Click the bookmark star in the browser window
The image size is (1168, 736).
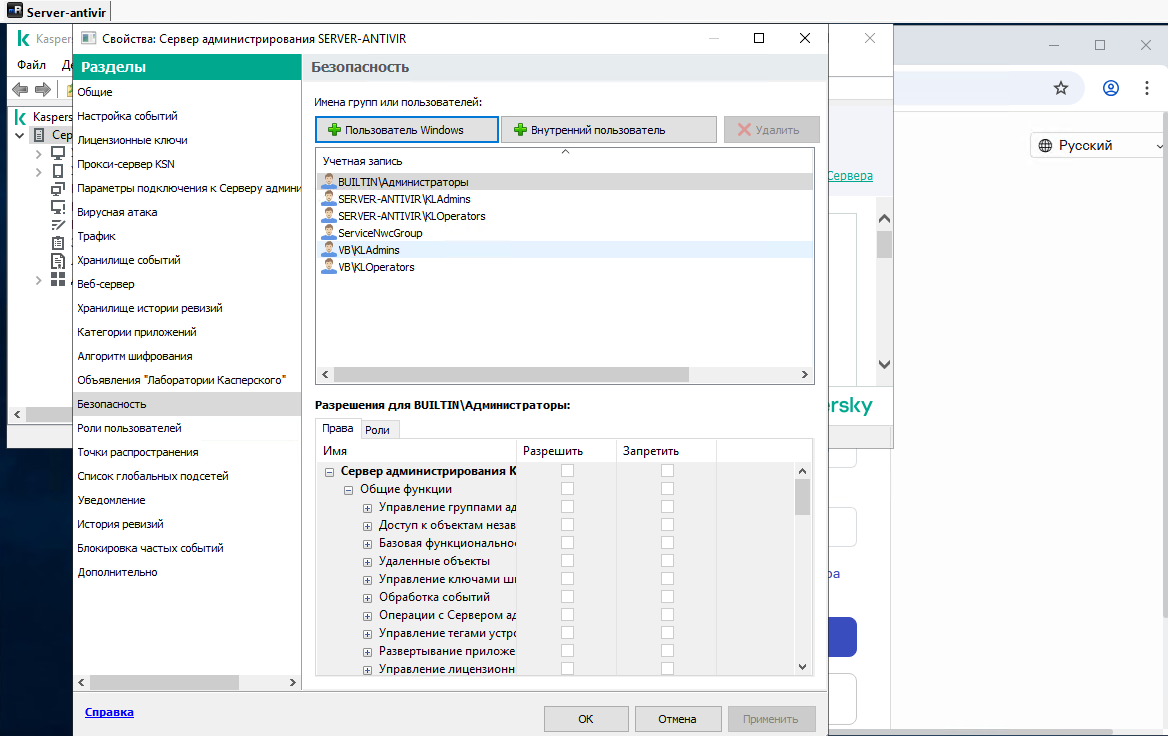(x=1061, y=88)
